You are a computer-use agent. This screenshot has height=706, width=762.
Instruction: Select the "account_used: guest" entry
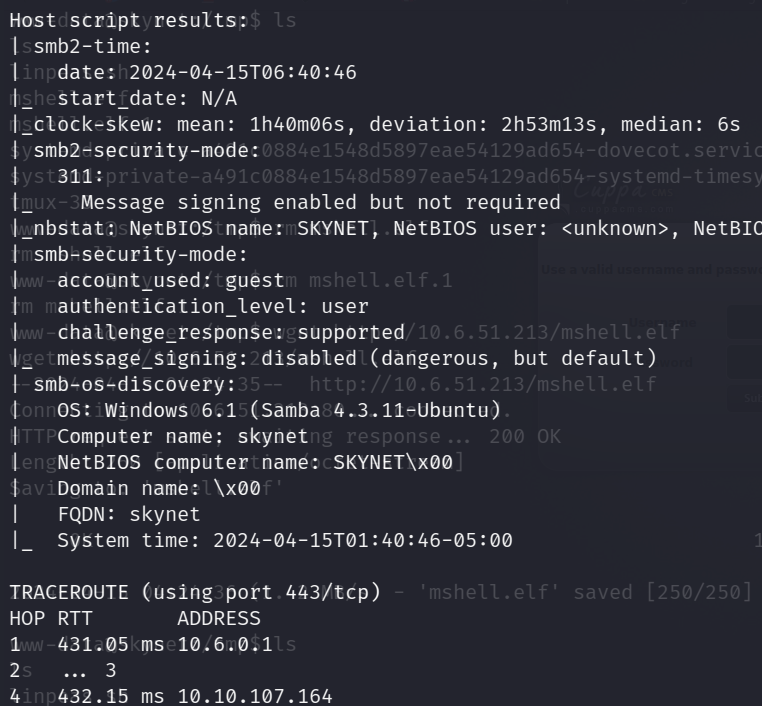pos(171,281)
